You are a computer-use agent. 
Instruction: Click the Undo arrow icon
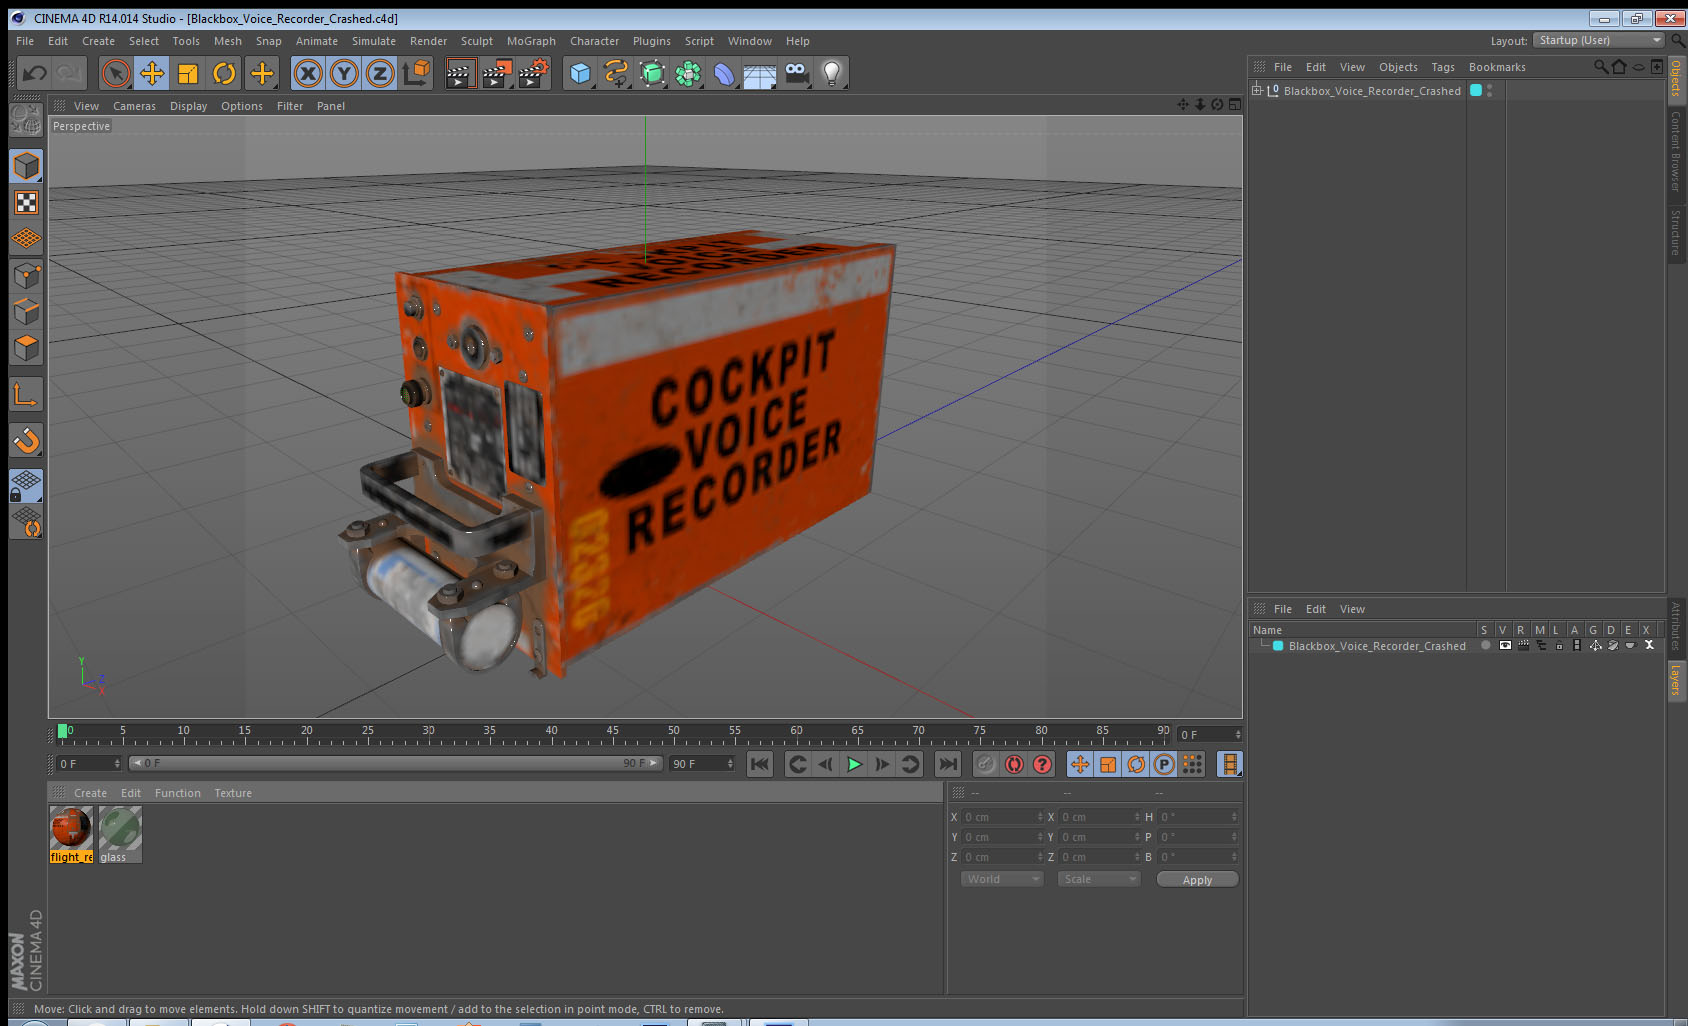pos(34,73)
